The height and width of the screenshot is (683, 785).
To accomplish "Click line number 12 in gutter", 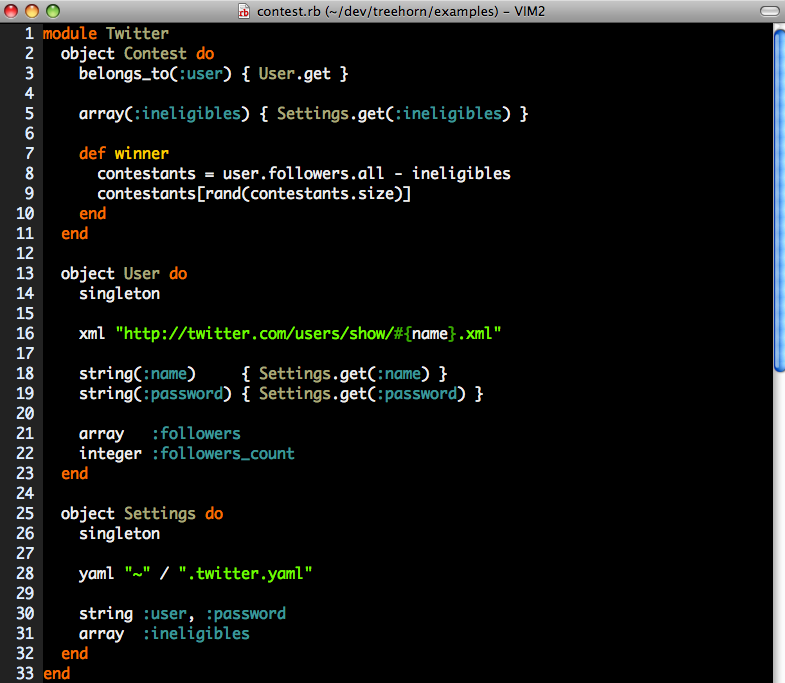I will (x=25, y=254).
